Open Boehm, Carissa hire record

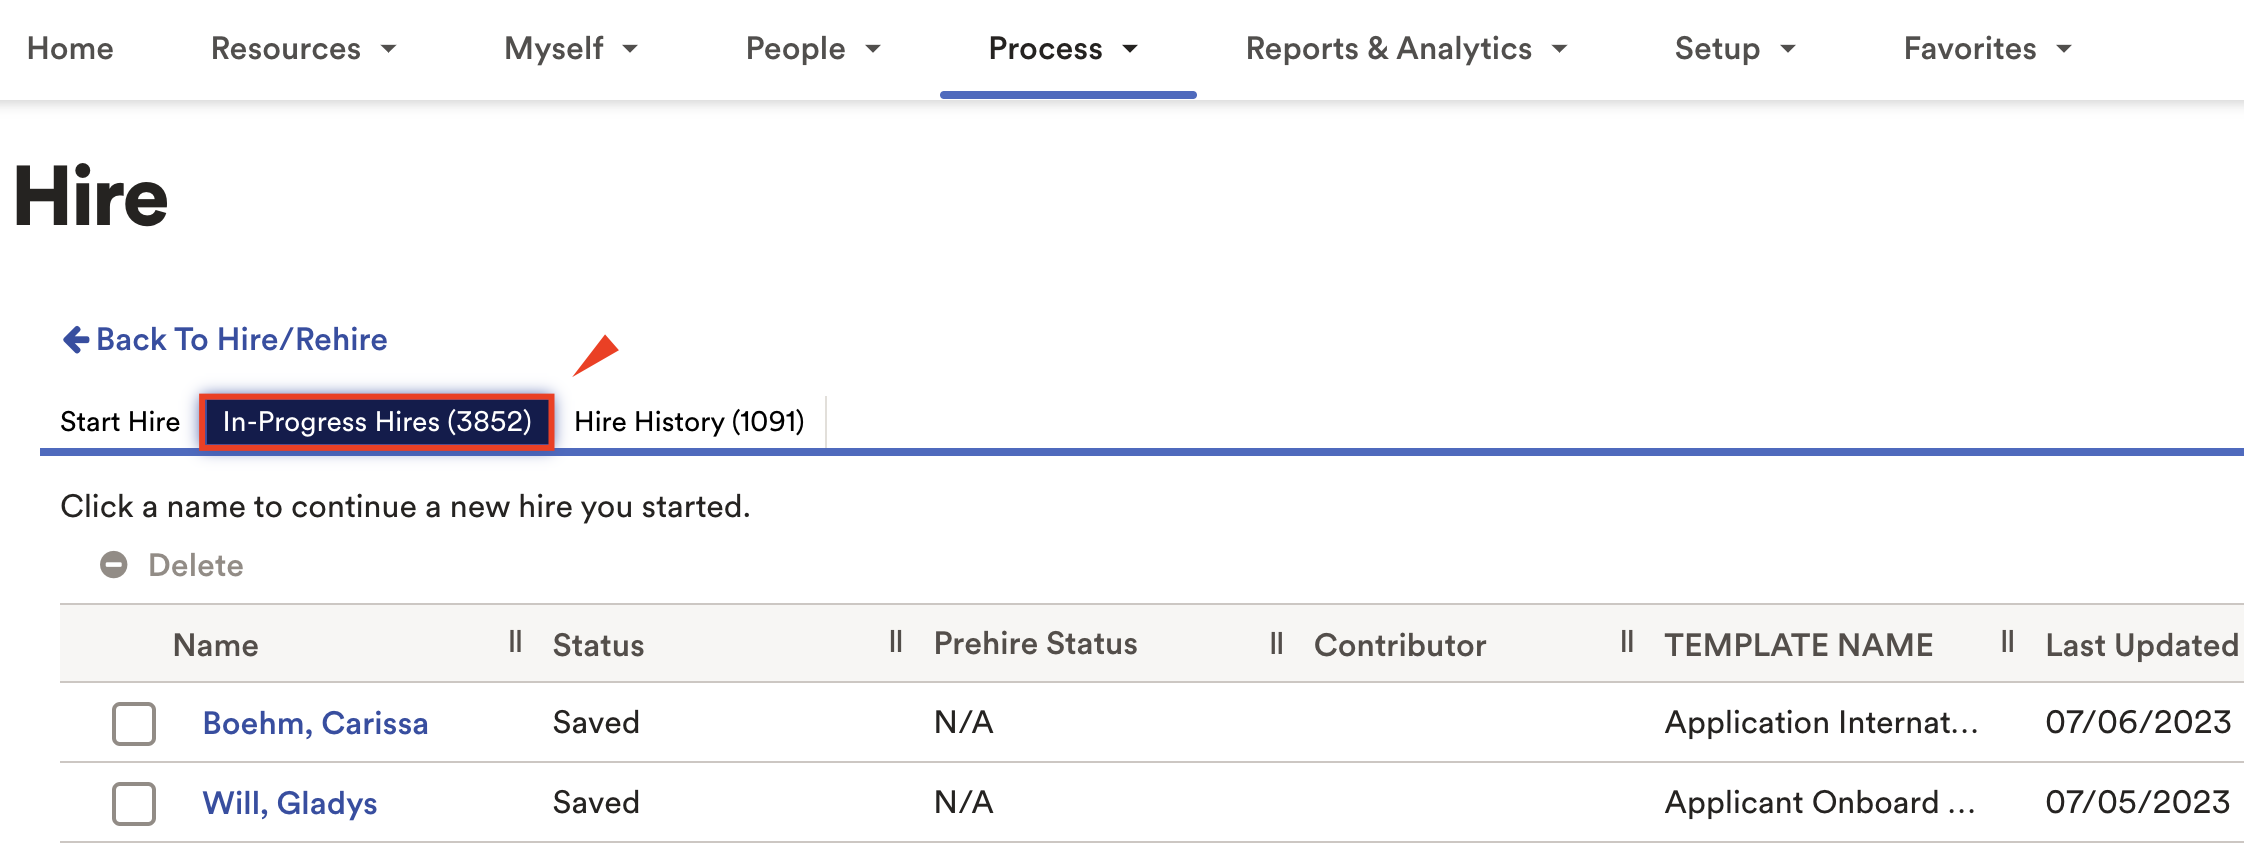(315, 723)
